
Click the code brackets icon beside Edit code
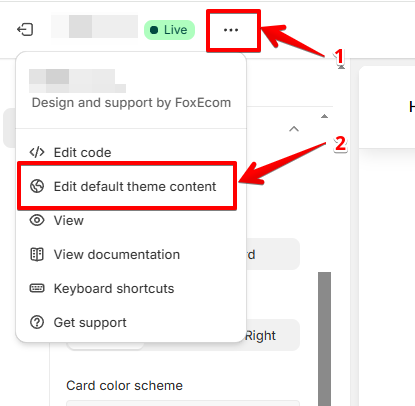coord(37,152)
